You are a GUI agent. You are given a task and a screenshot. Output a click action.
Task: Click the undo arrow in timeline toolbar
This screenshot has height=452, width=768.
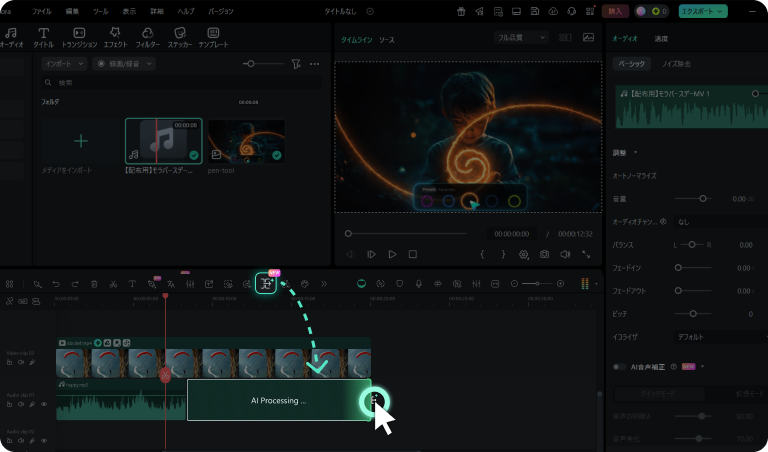(56, 284)
